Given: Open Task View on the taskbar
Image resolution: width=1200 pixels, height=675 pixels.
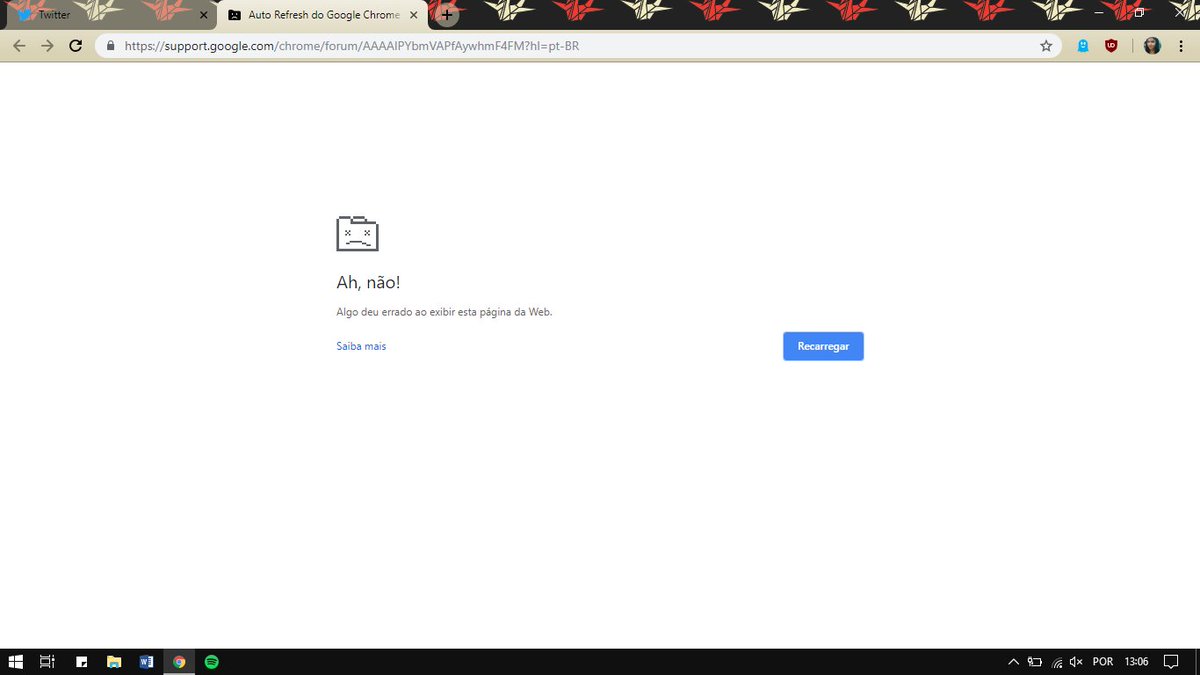Looking at the screenshot, I should 47,661.
